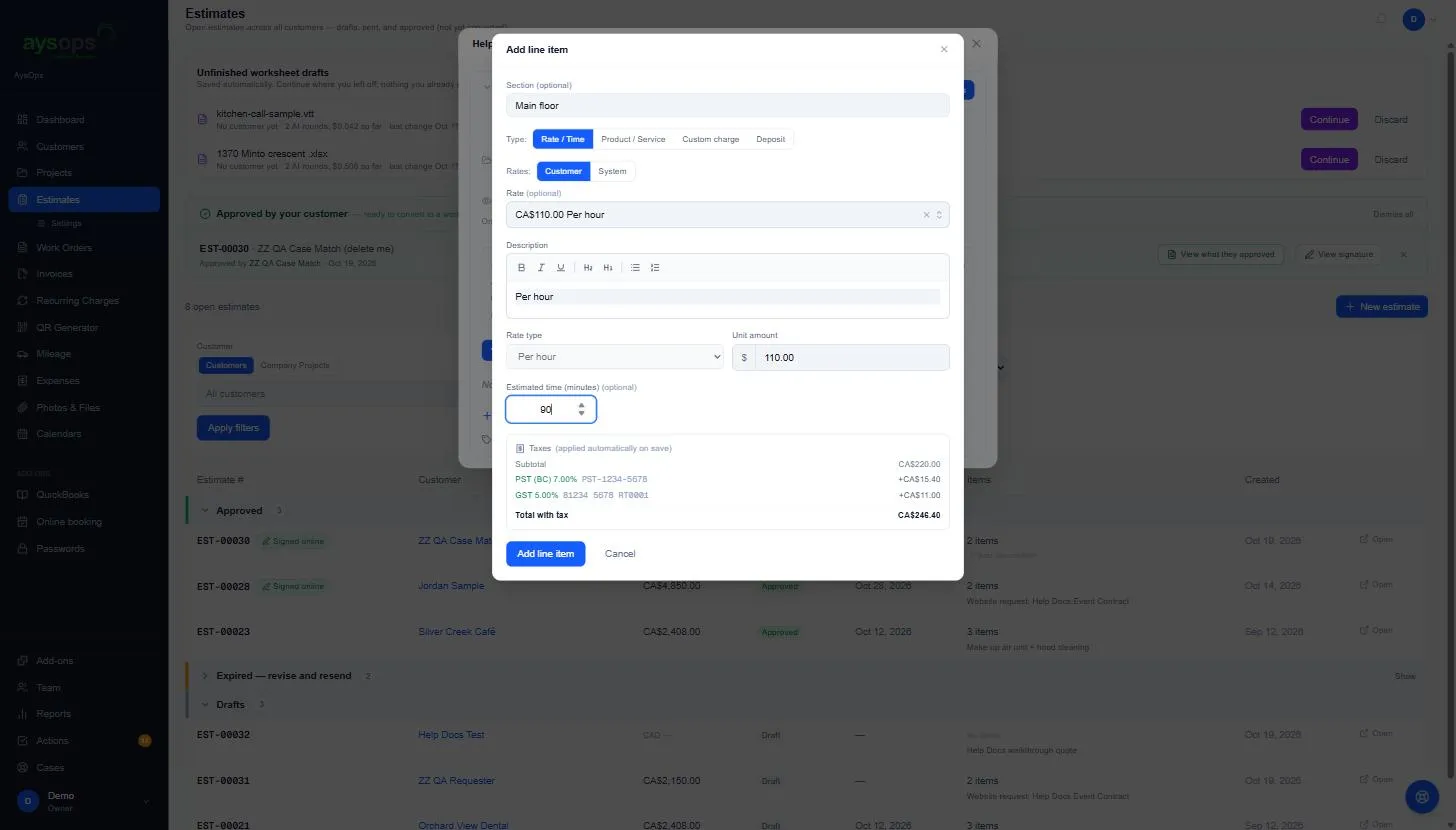
Task: Open QR Generator in the sidebar
Action: [x=84, y=328]
